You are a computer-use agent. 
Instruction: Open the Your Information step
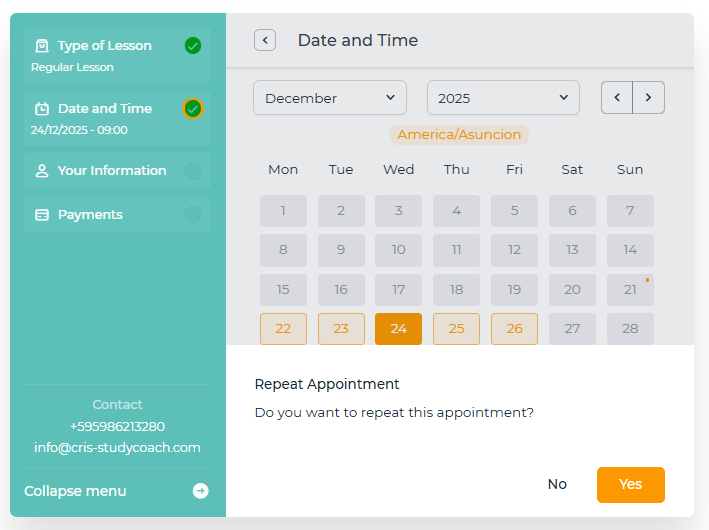coord(112,171)
